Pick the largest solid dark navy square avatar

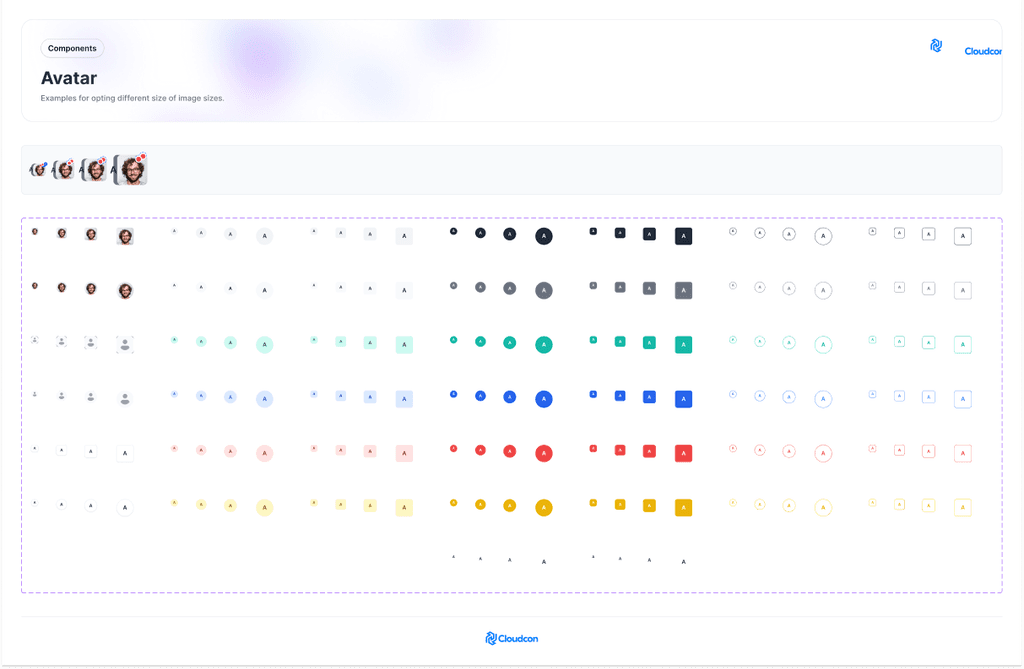[683, 236]
